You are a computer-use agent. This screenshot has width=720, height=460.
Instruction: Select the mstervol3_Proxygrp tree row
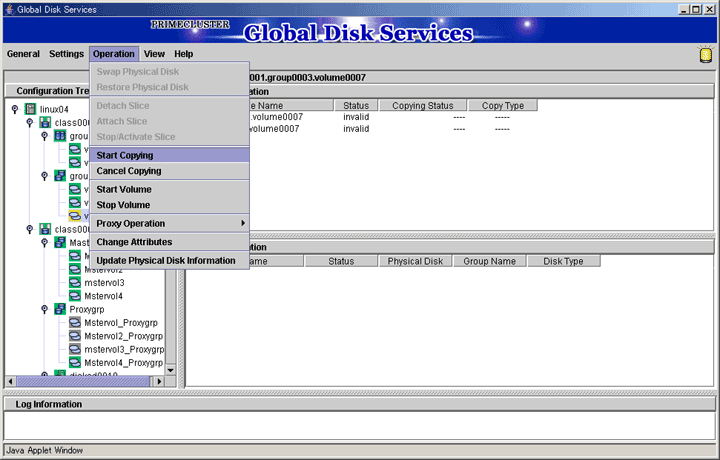click(124, 349)
